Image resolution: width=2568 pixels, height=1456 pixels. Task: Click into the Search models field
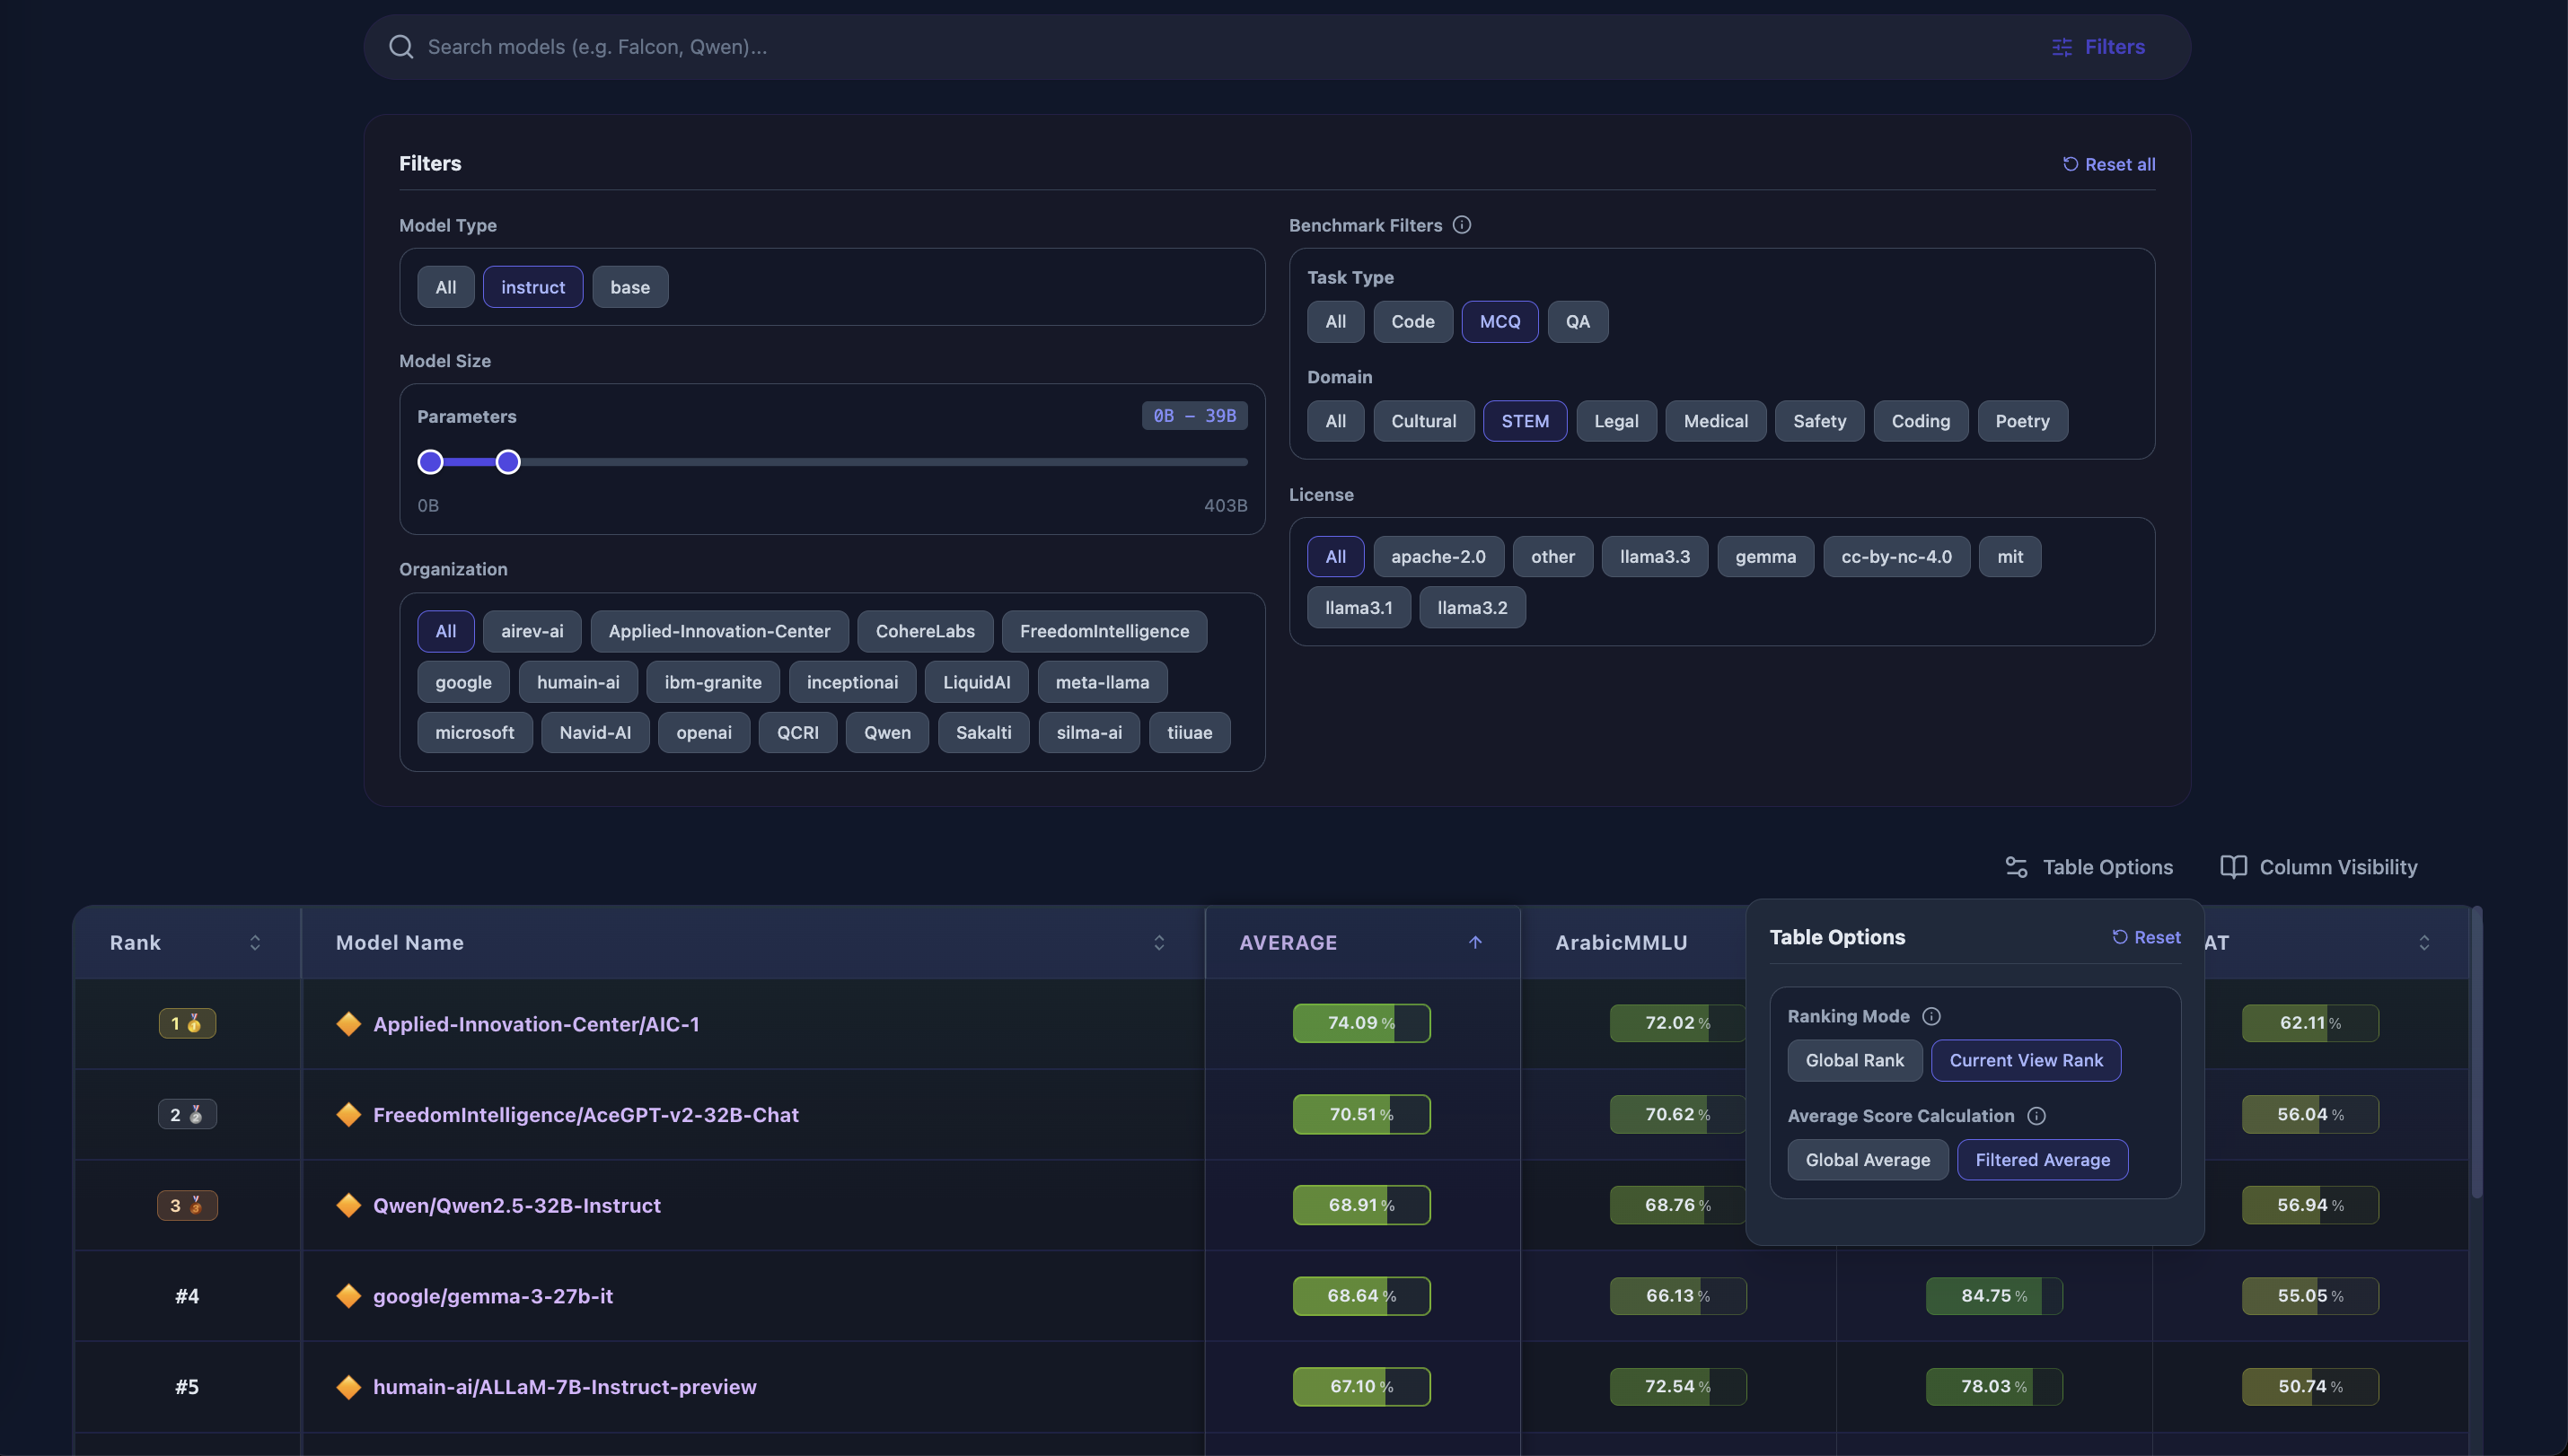click(x=1000, y=47)
